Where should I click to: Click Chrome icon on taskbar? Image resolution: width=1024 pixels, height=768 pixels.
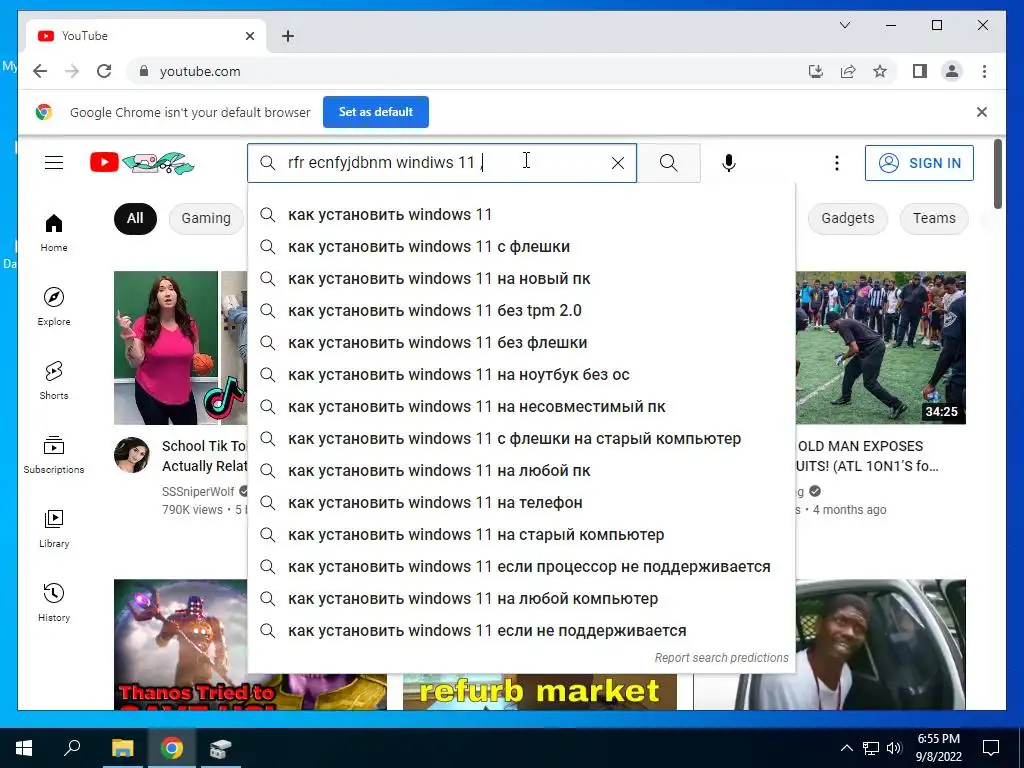pos(171,748)
